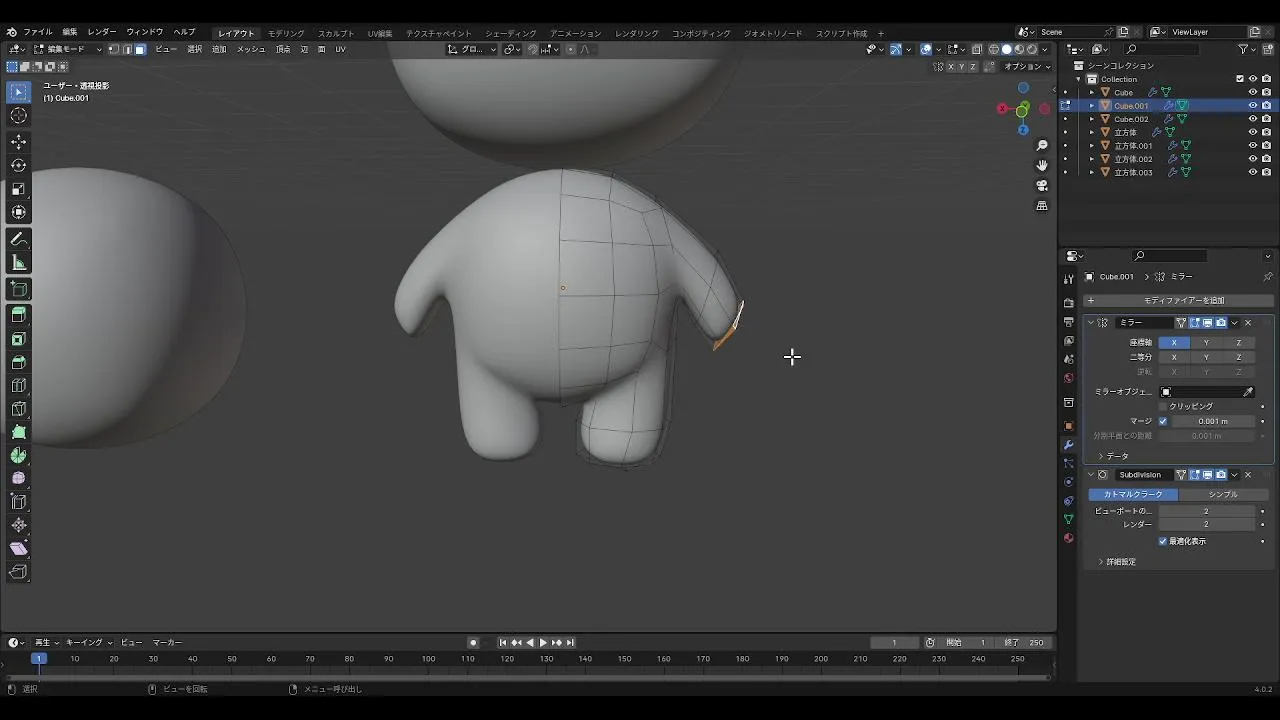This screenshot has height=720, width=1280.
Task: Open the オプション dropdown in viewport
Action: [x=1027, y=66]
